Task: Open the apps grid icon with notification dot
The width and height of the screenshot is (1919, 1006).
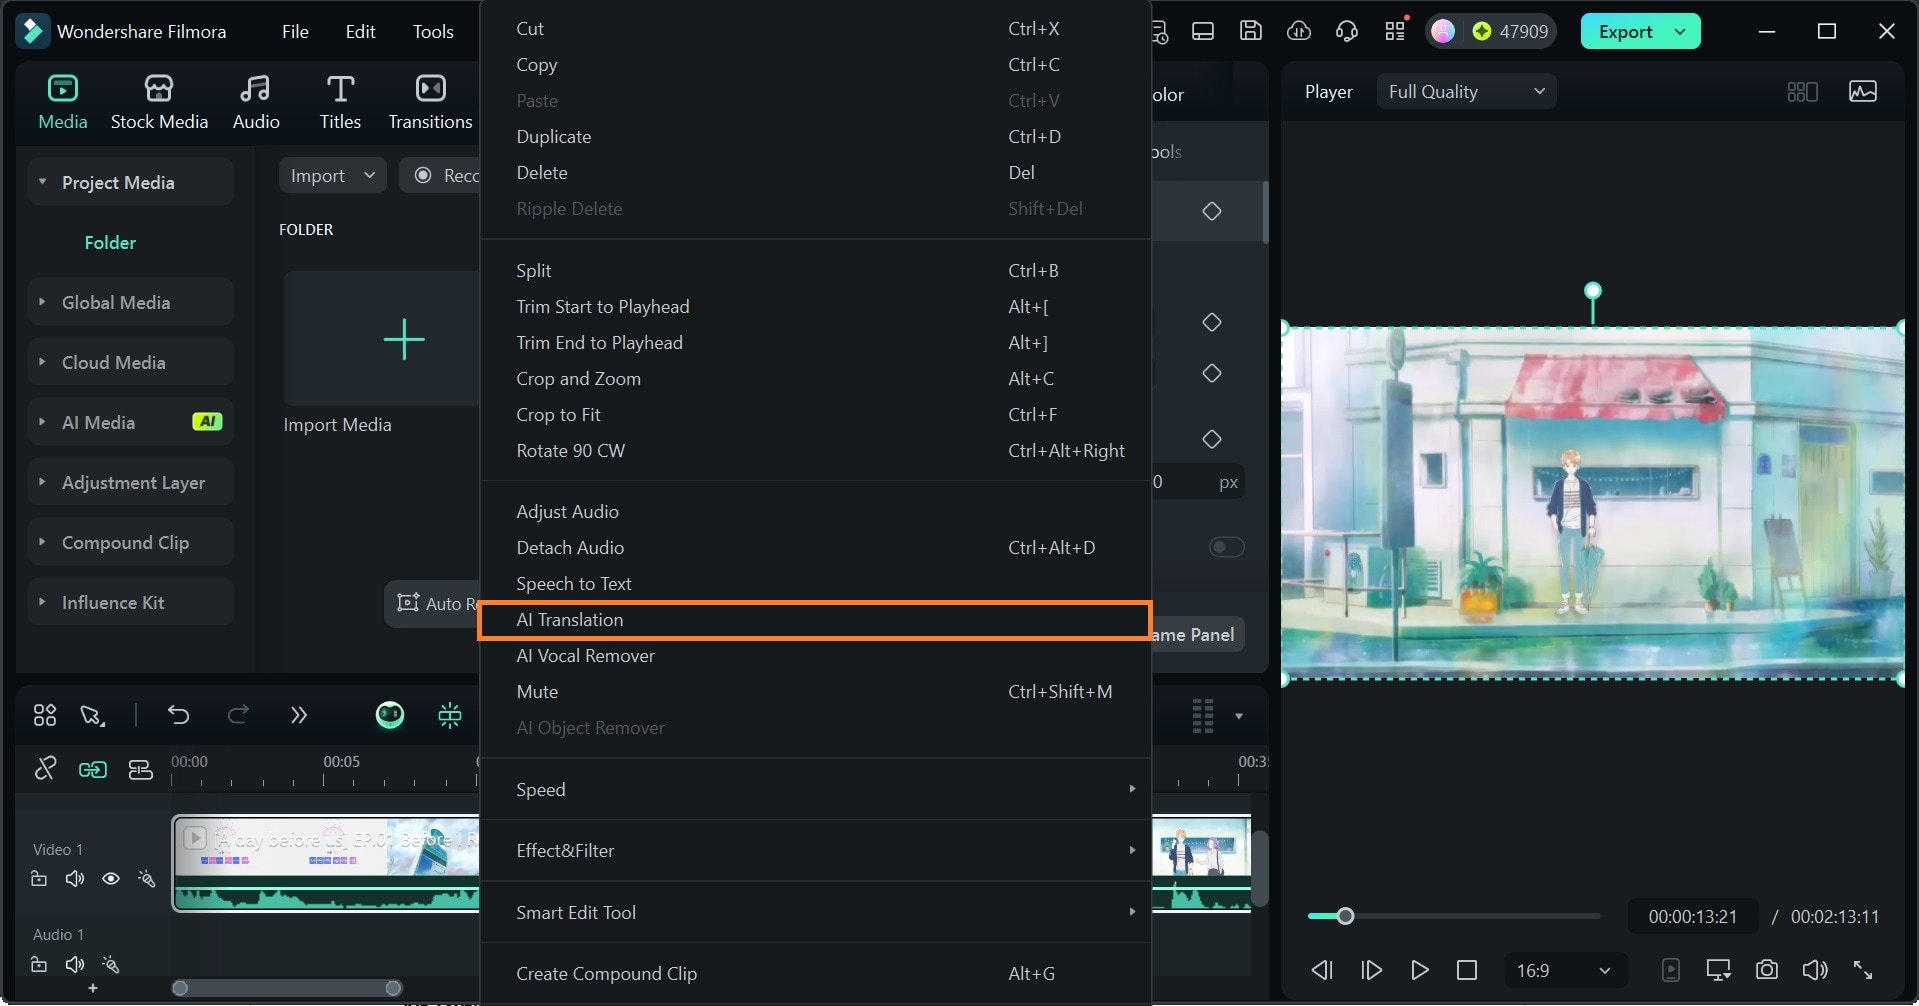Action: (x=1396, y=31)
